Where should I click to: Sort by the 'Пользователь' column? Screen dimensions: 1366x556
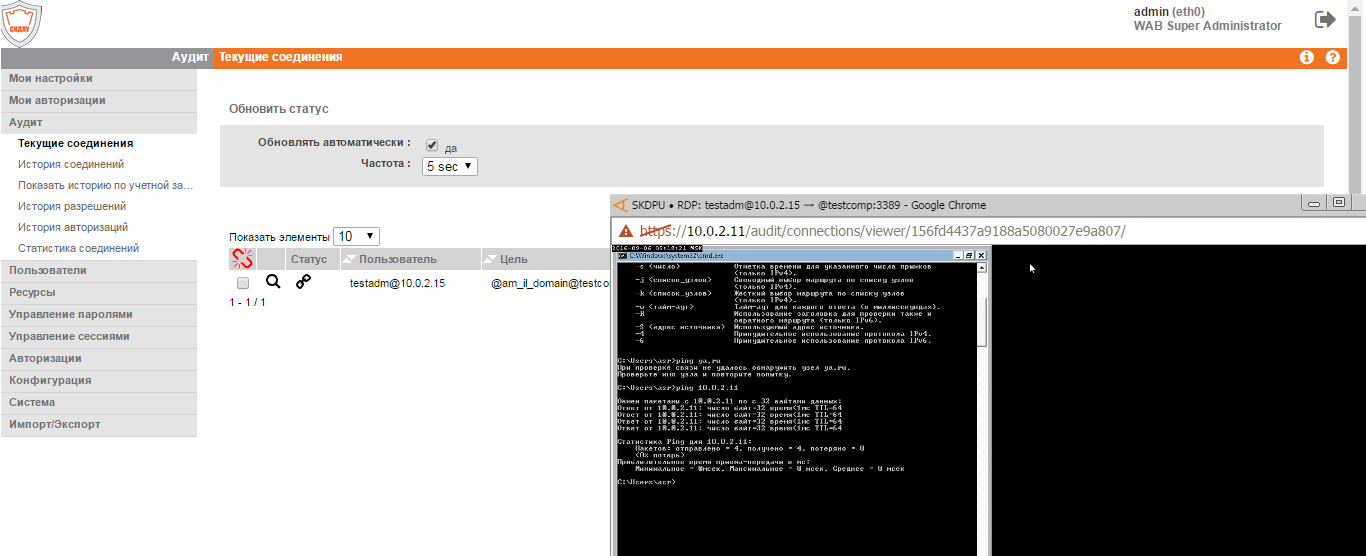[410, 259]
